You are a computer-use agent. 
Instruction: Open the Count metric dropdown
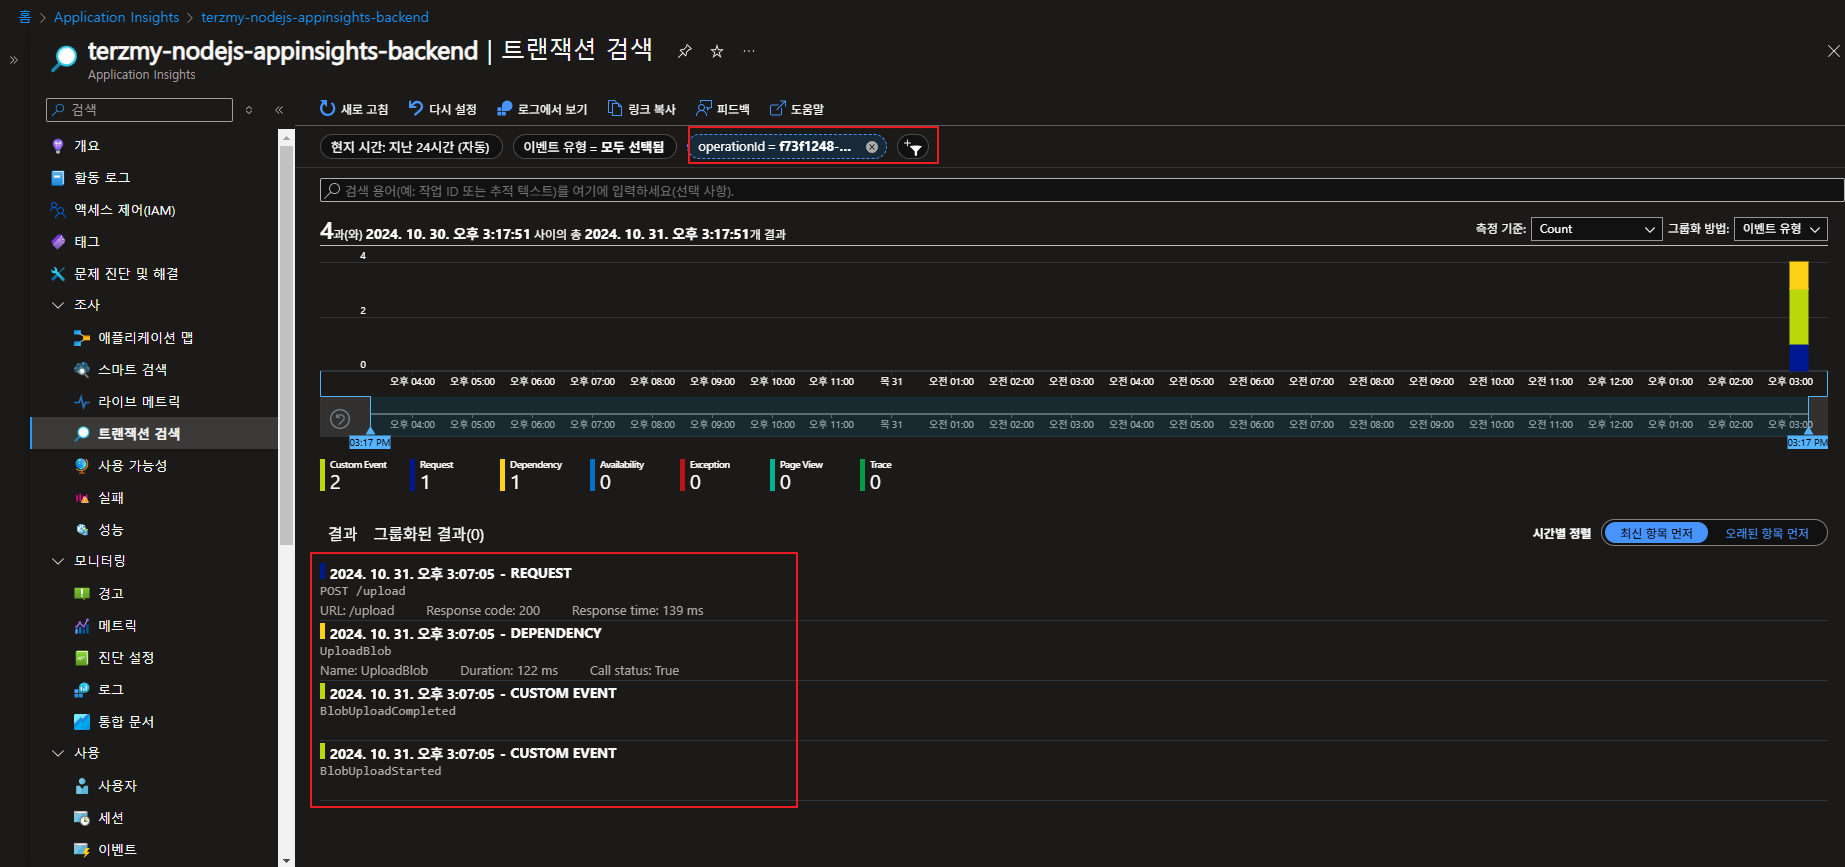pyautogui.click(x=1596, y=229)
